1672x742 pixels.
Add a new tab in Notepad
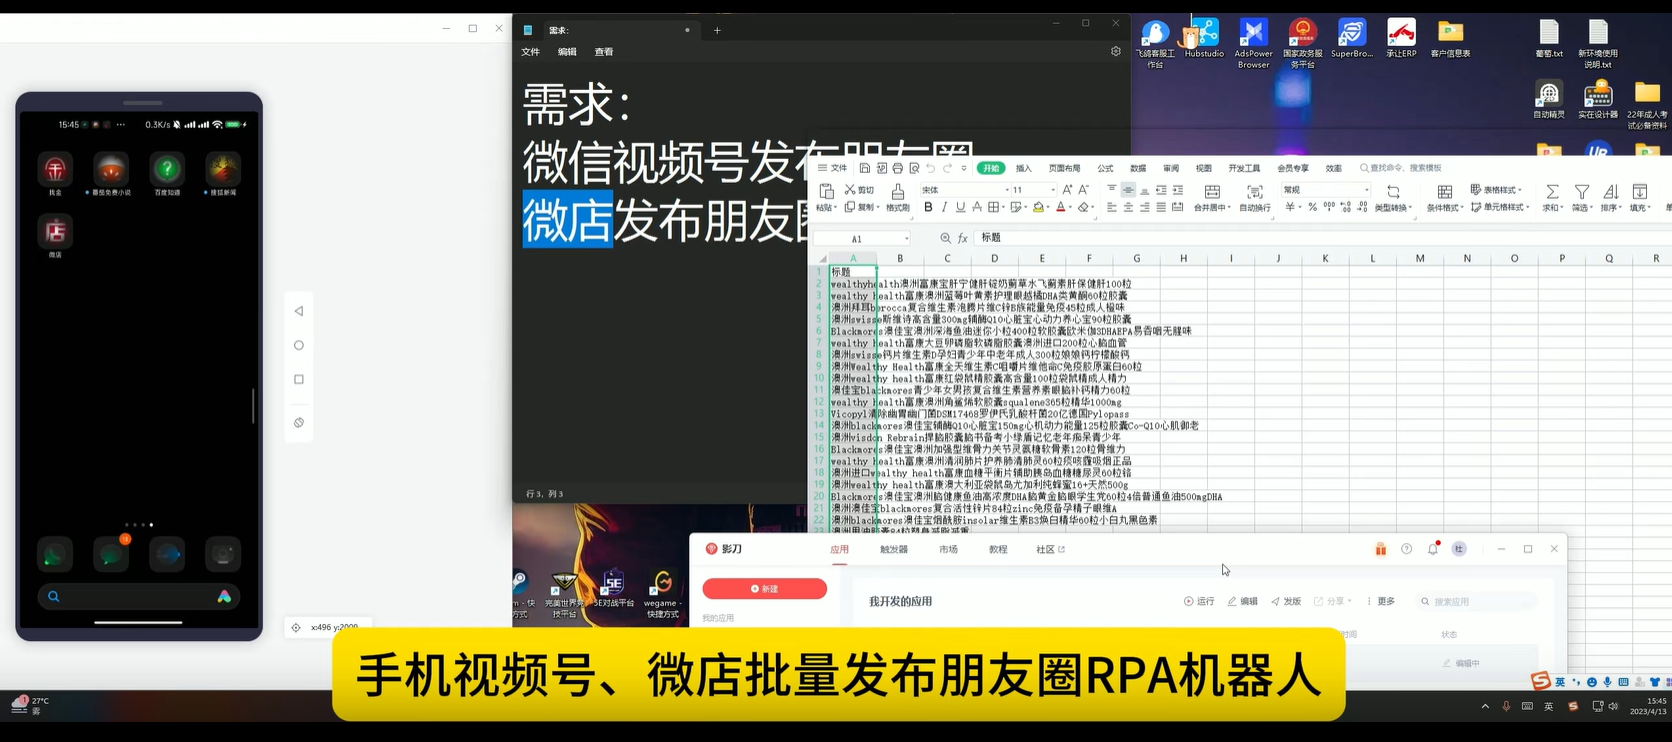point(717,30)
